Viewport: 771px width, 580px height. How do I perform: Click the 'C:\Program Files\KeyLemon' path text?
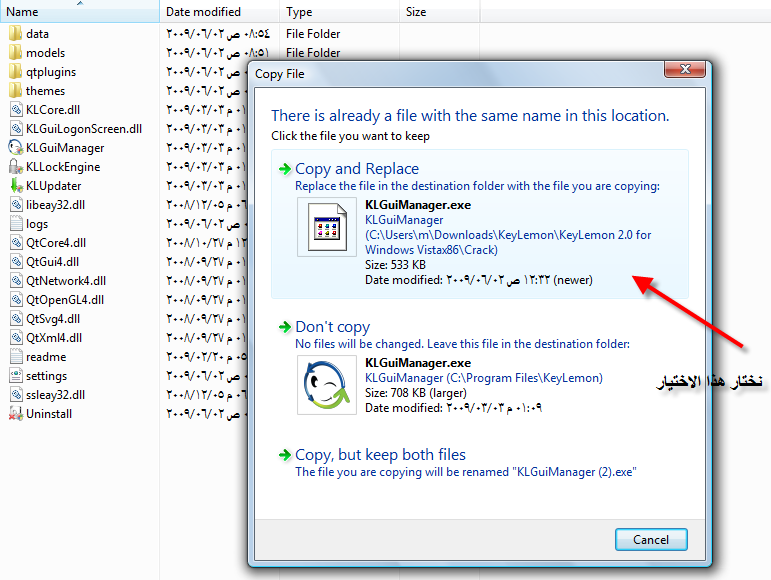click(x=524, y=377)
